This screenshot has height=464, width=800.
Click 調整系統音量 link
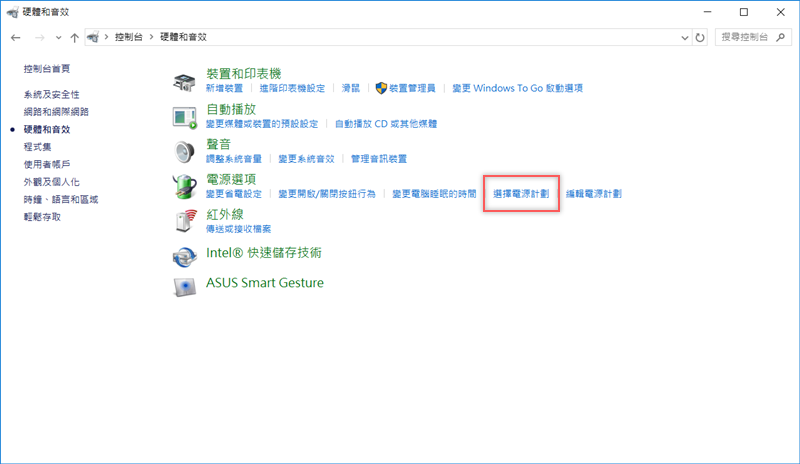tap(234, 159)
